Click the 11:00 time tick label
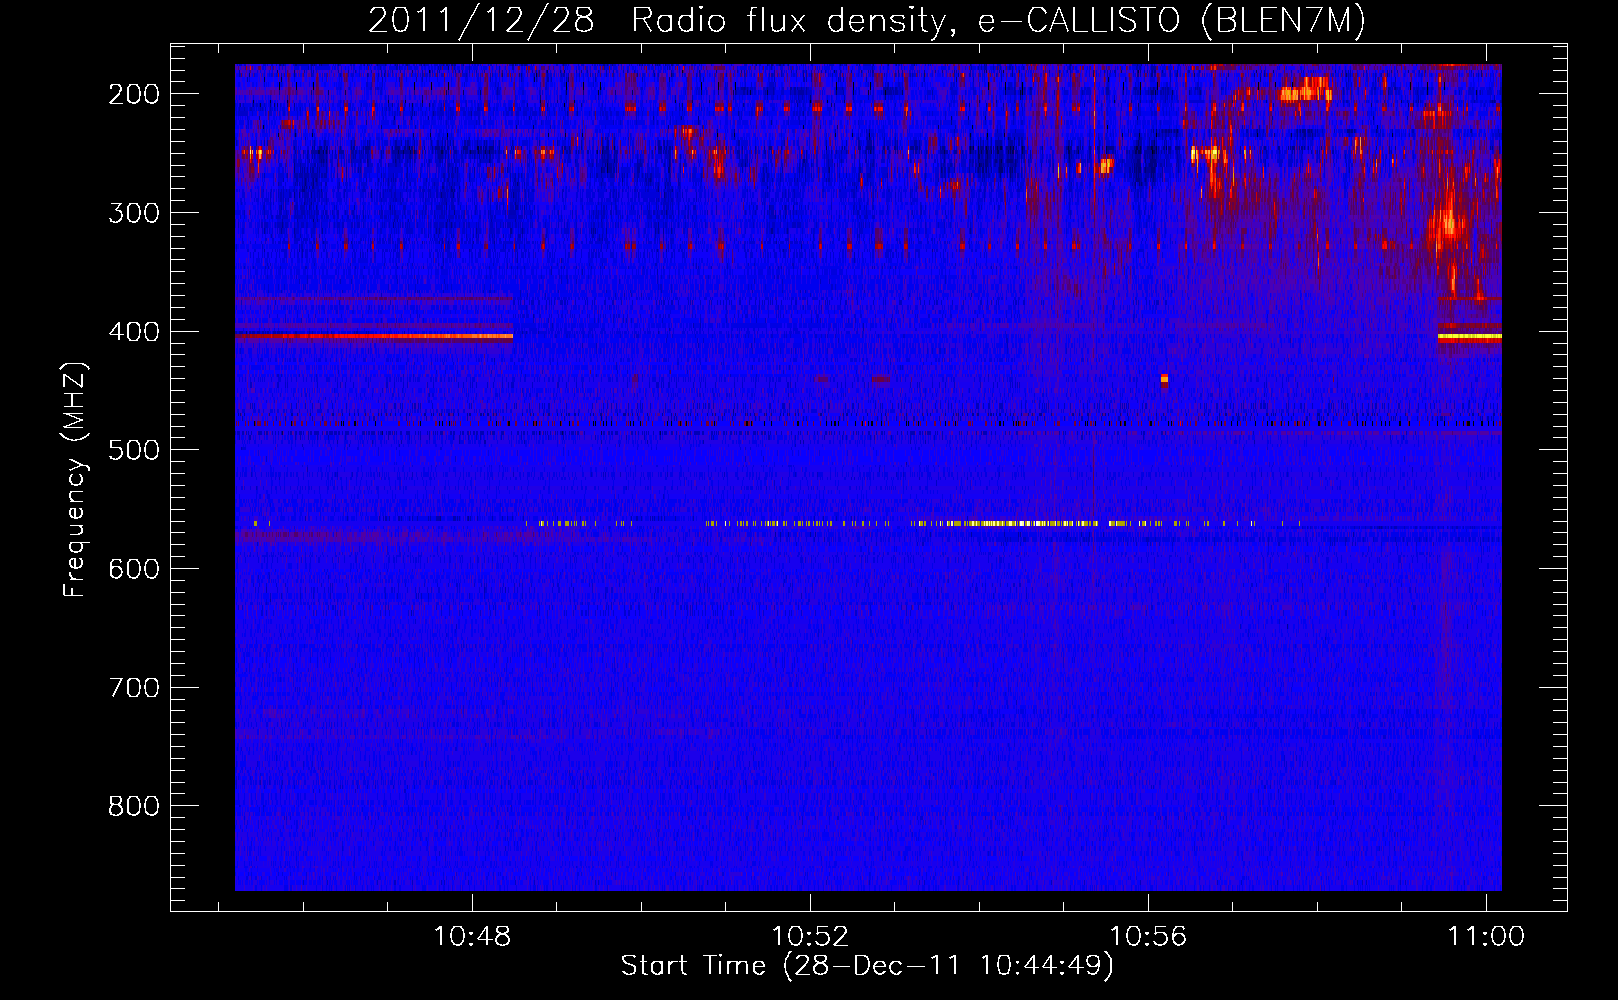The height and width of the screenshot is (1000, 1618). [x=1486, y=936]
